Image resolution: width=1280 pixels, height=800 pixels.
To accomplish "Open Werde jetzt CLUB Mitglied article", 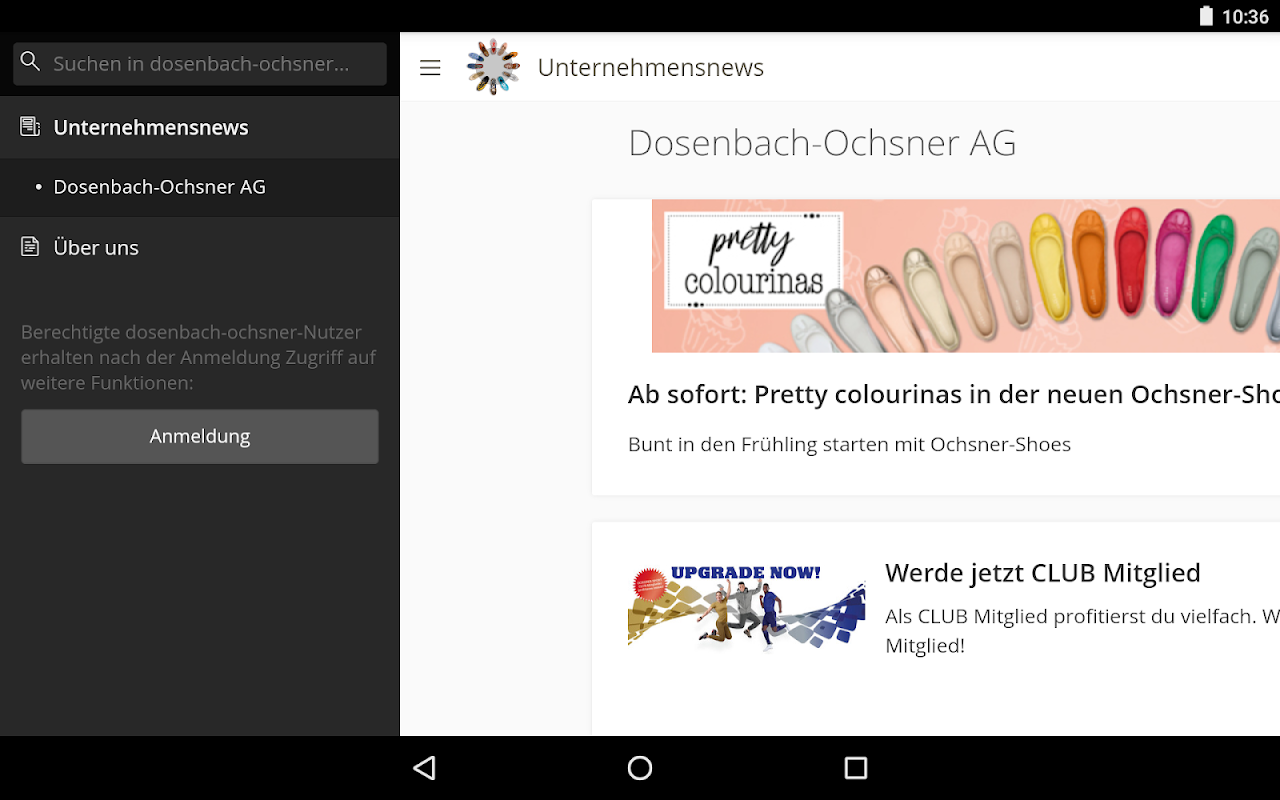I will coord(1043,573).
